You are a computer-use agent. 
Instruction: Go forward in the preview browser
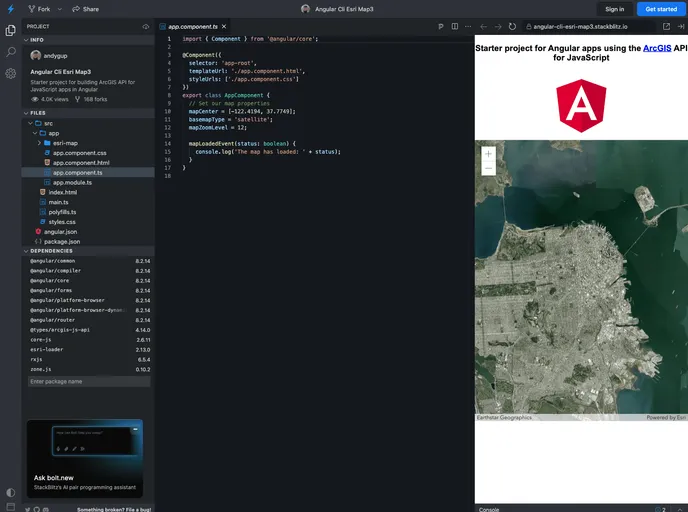click(x=498, y=27)
